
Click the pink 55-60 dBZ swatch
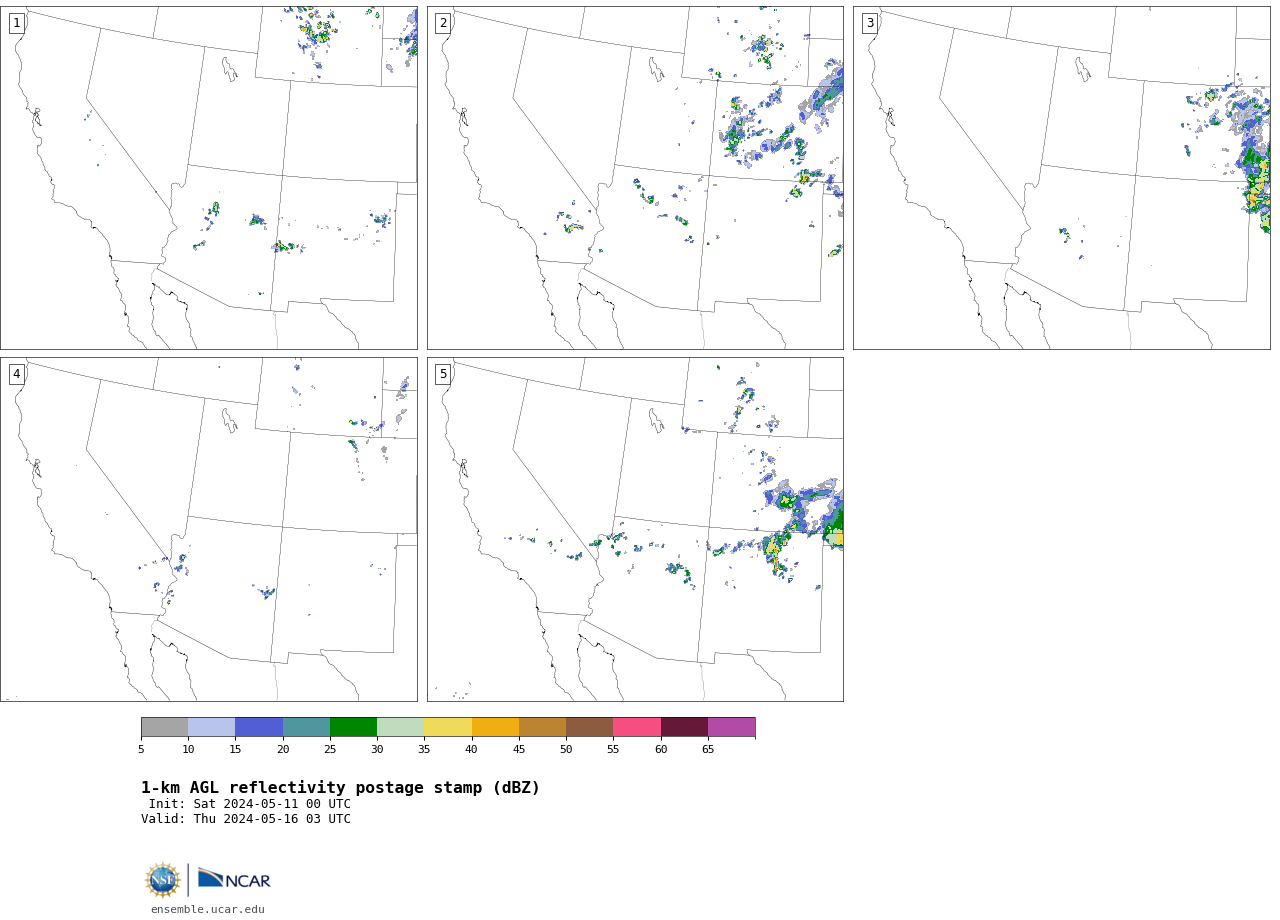637,727
